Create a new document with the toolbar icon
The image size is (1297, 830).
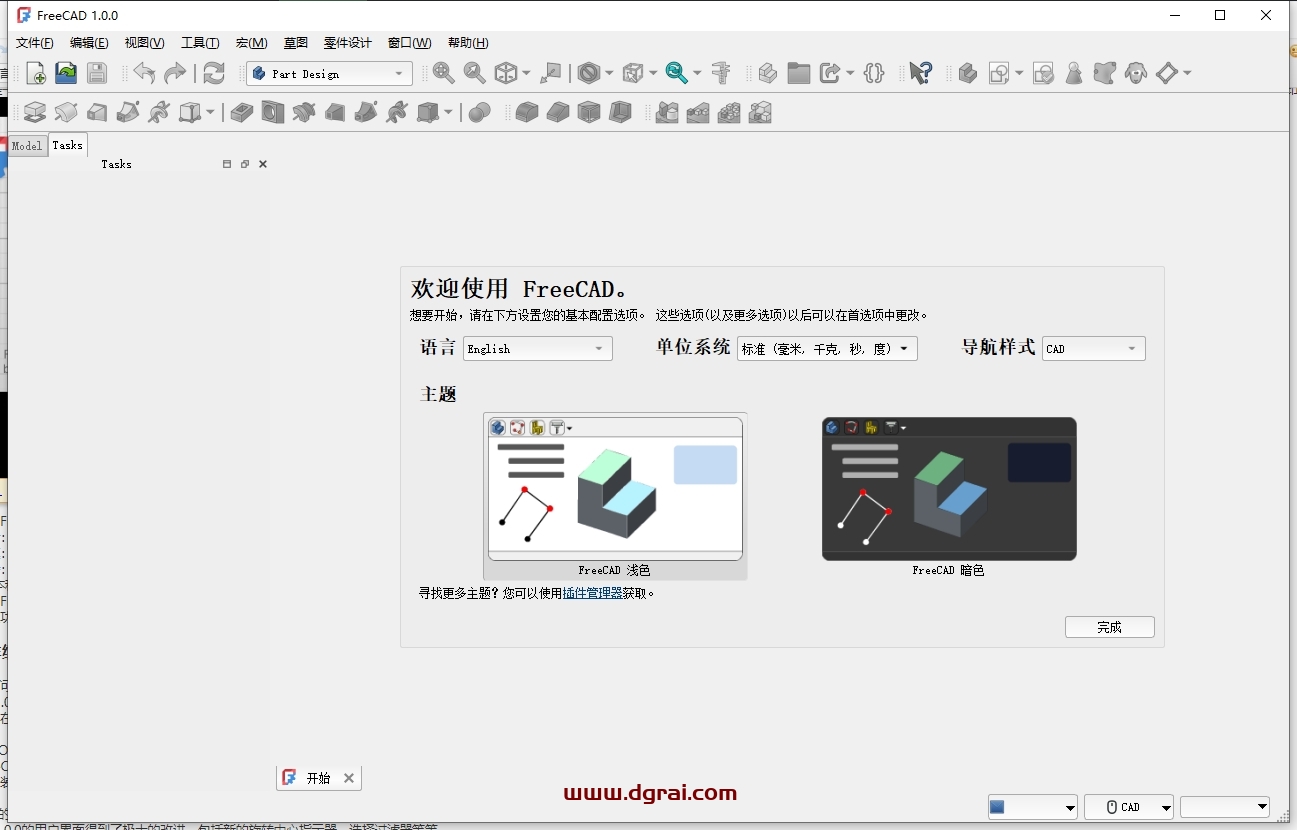click(36, 73)
